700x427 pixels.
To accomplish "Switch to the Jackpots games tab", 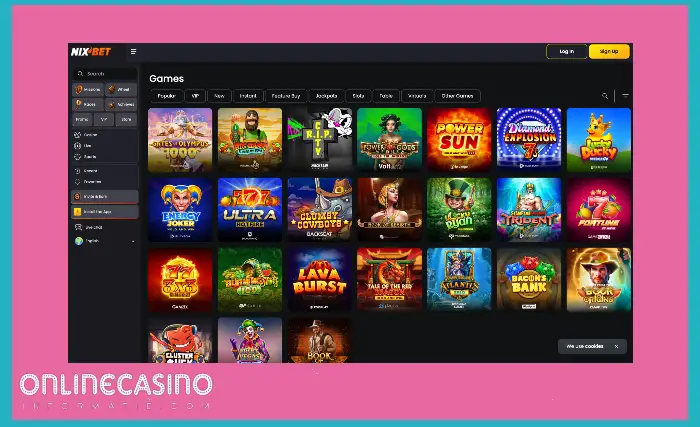I will click(x=326, y=96).
